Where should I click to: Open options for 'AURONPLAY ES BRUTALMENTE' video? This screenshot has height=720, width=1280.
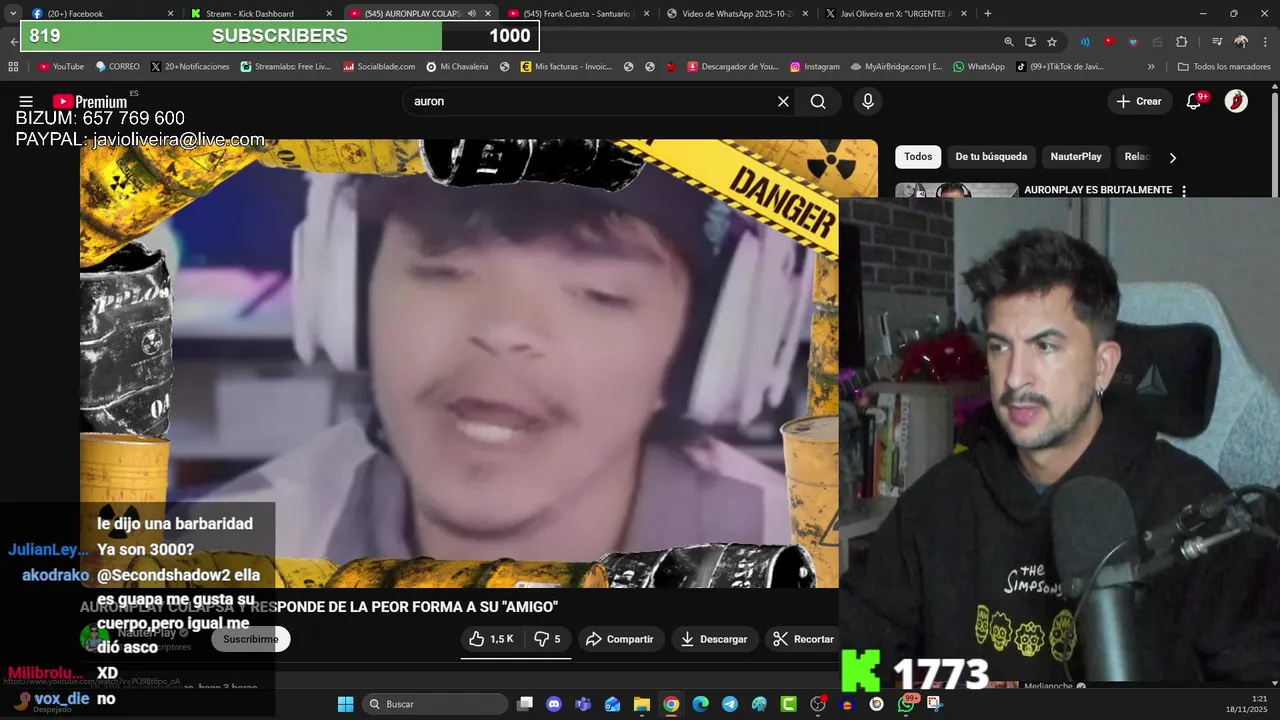point(1184,190)
